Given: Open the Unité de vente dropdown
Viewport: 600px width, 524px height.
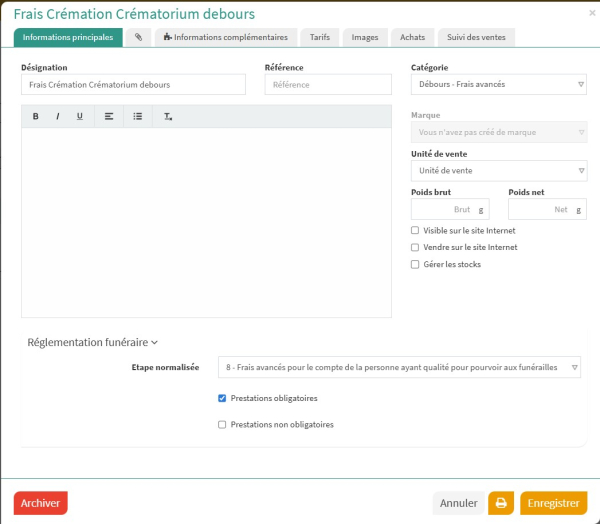Looking at the screenshot, I should pyautogui.click(x=499, y=171).
